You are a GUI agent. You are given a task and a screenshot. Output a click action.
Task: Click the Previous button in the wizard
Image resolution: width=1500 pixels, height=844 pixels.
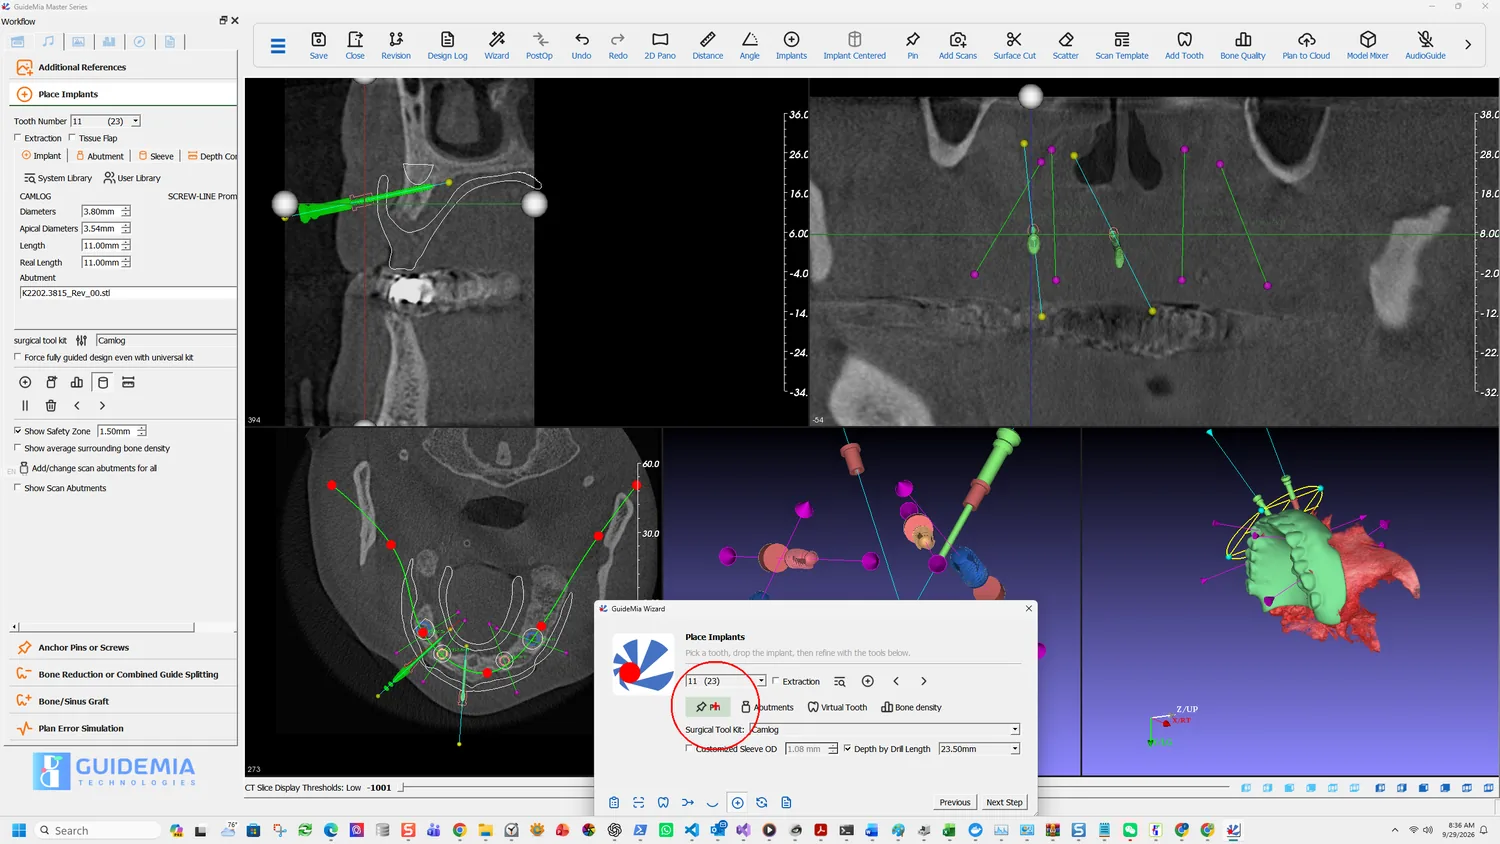[955, 802]
